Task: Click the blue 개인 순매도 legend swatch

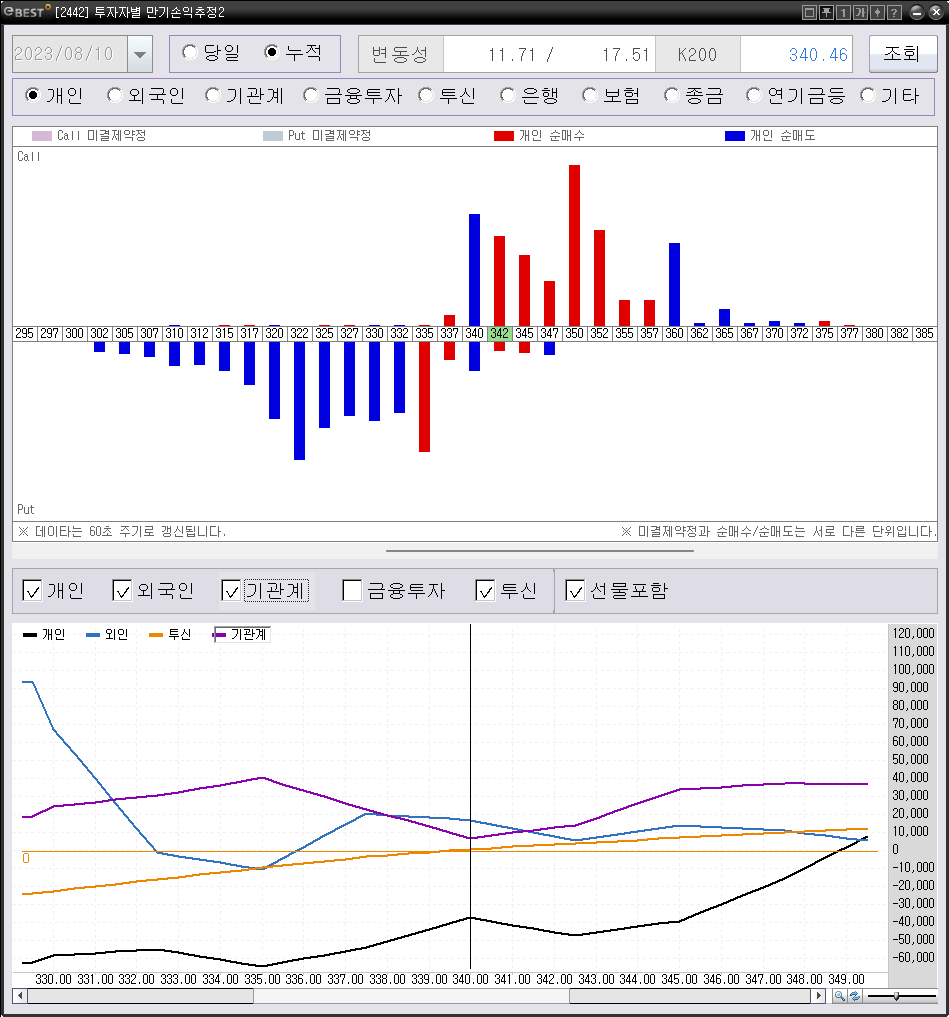Action: [x=735, y=136]
